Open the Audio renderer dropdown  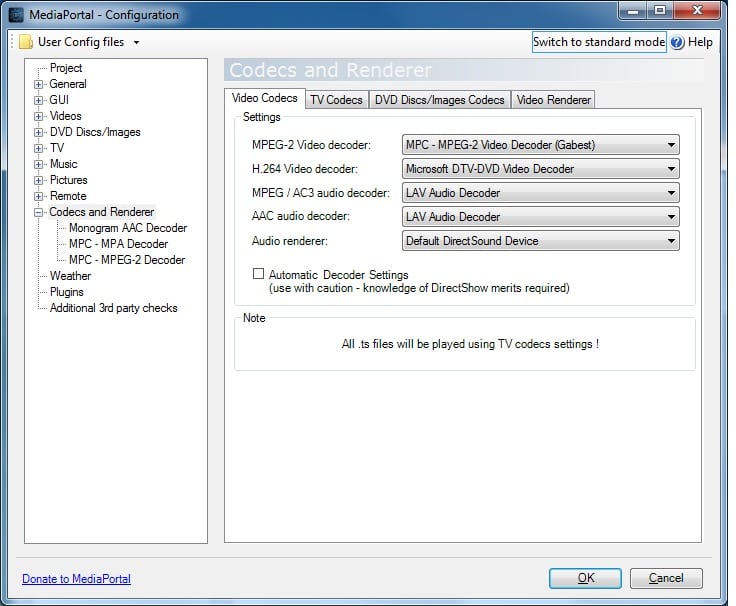point(540,241)
